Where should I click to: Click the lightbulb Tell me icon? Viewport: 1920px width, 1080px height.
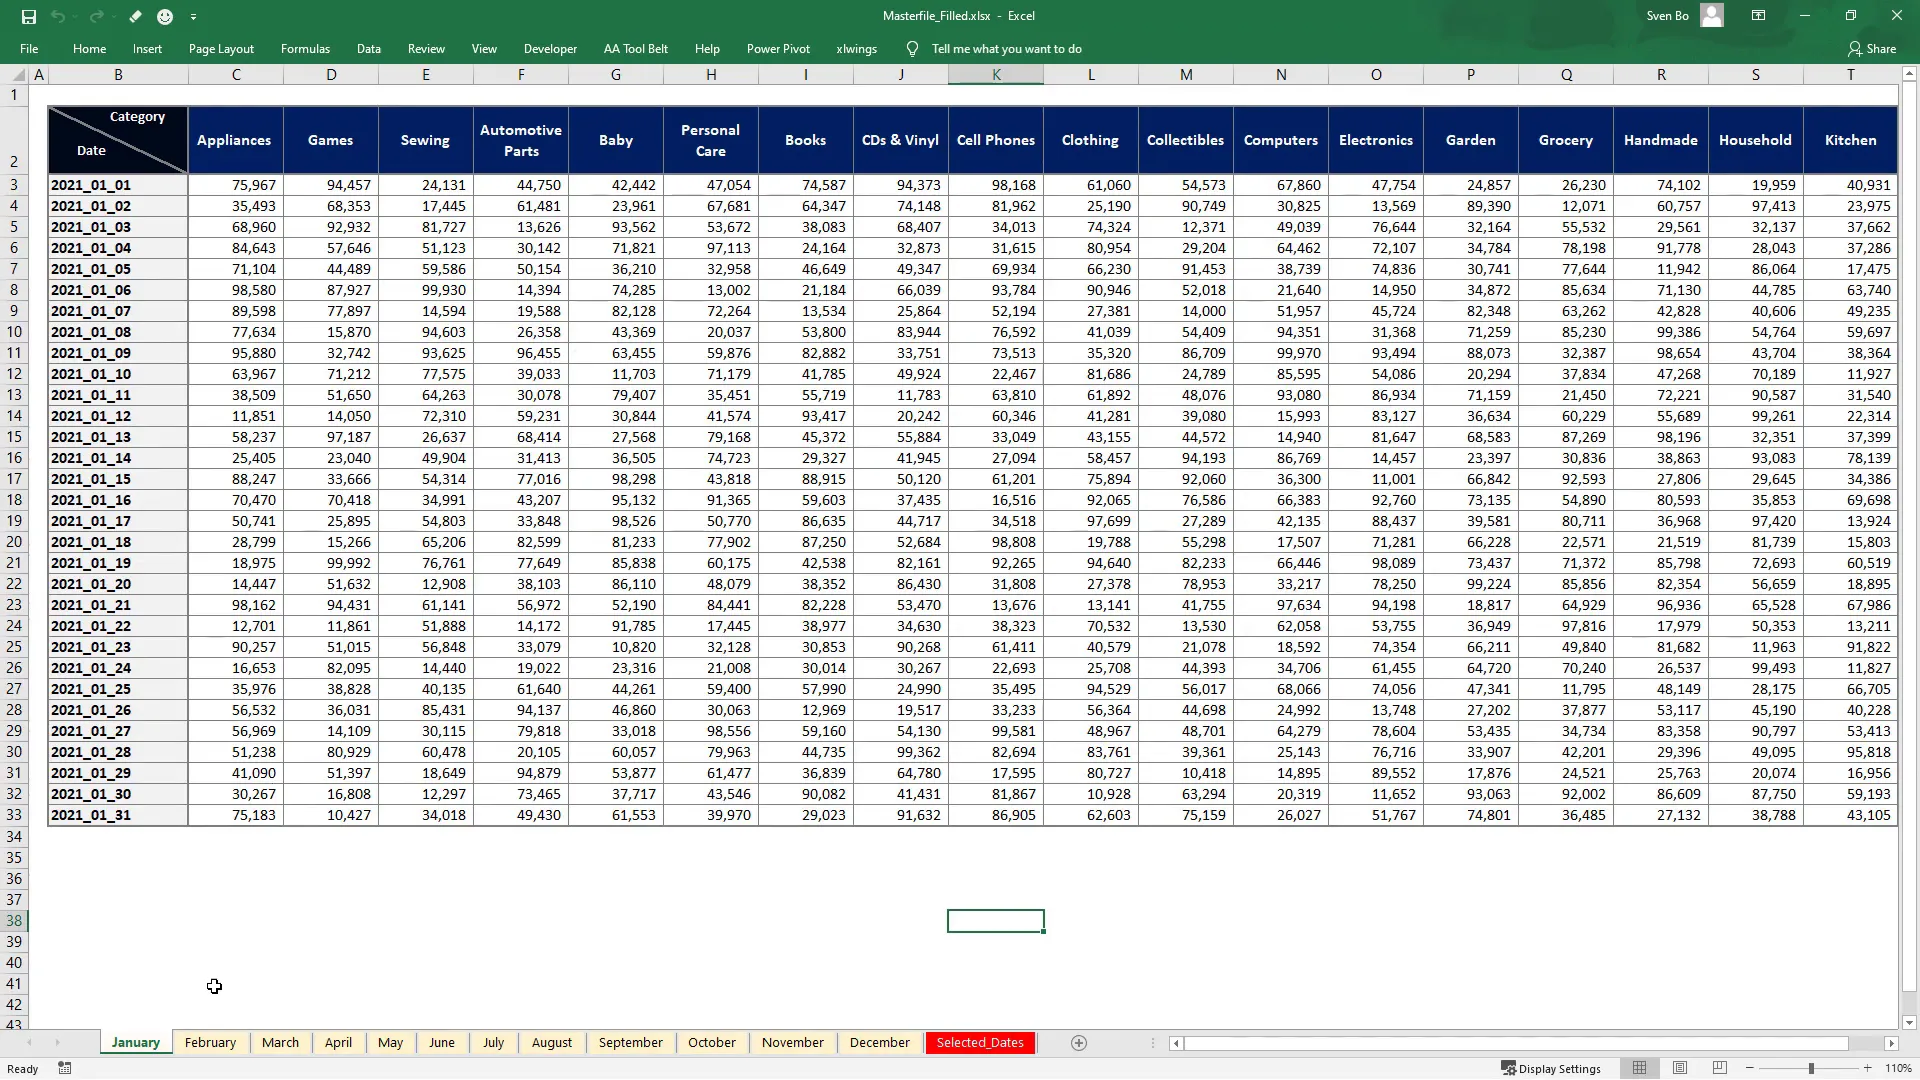click(912, 48)
